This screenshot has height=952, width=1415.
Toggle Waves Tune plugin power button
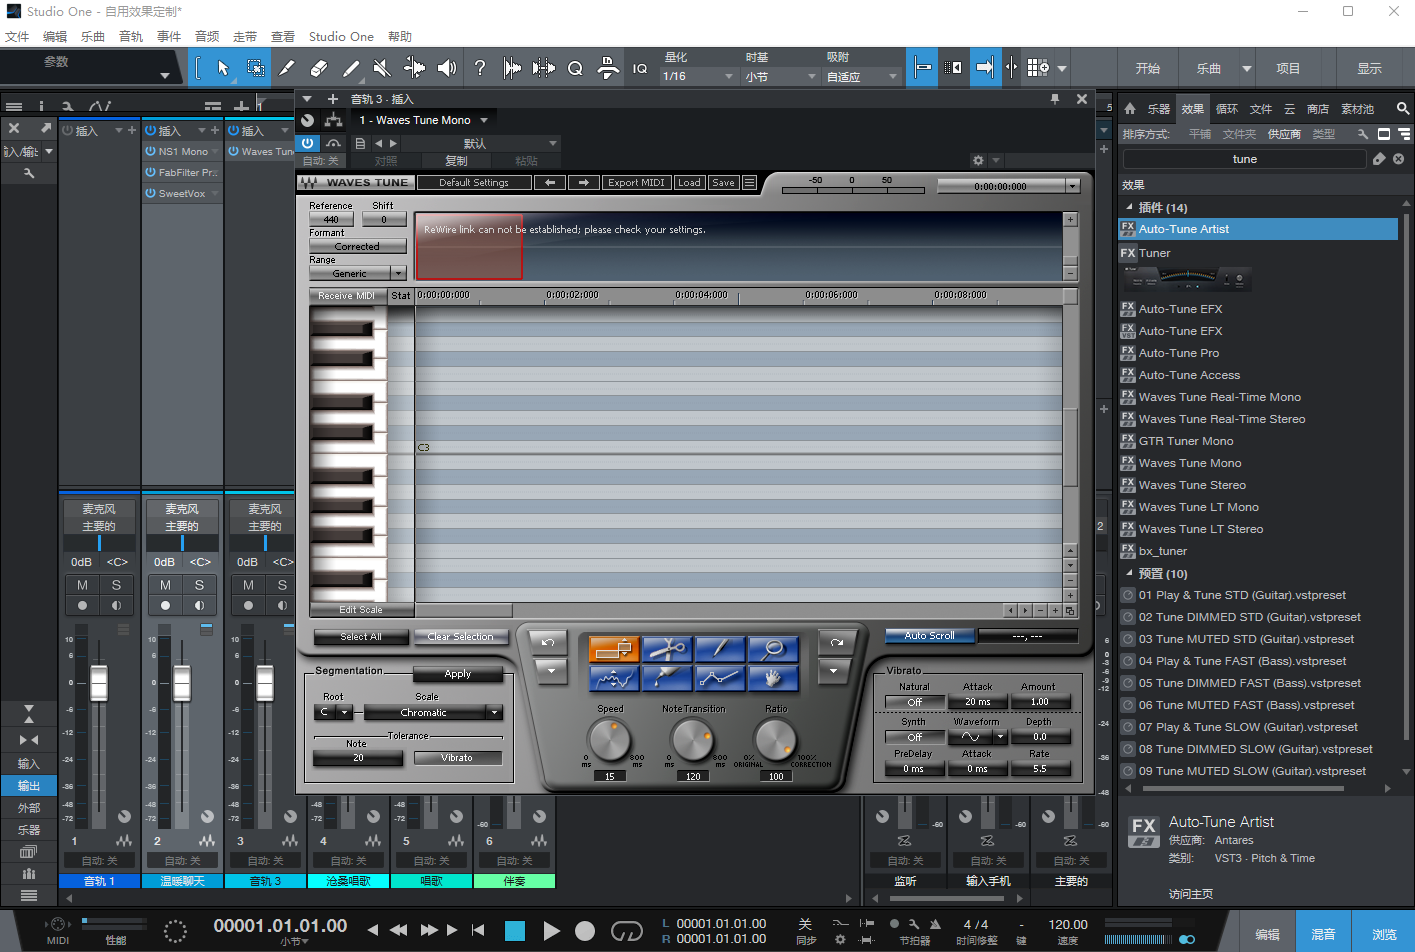[x=308, y=143]
